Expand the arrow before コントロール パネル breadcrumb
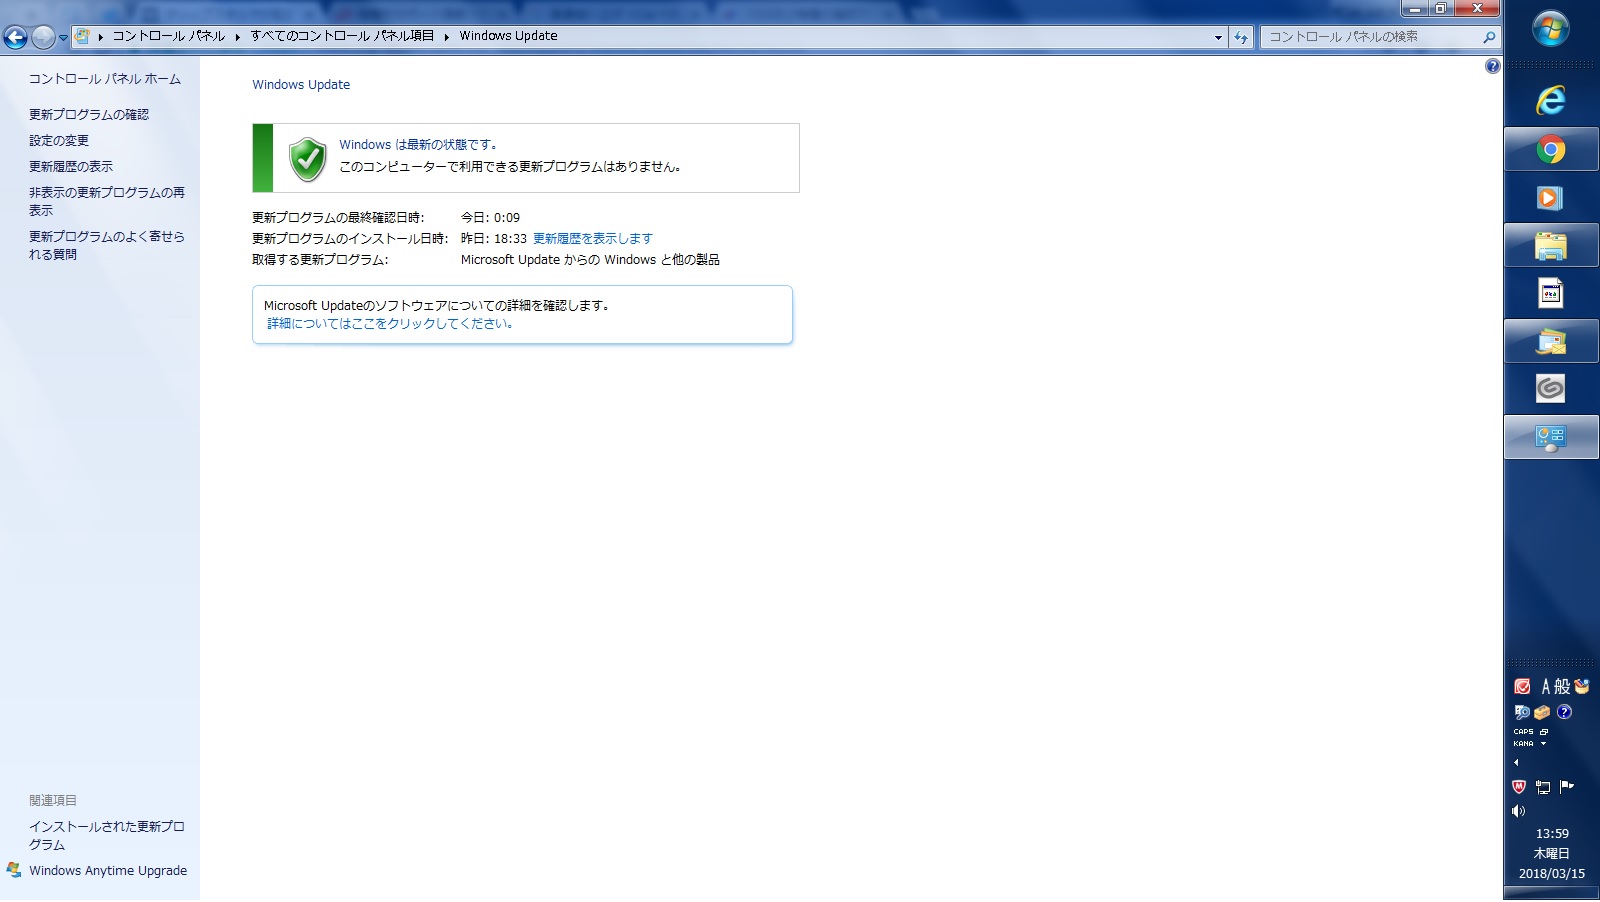1600x902 pixels. (x=101, y=37)
